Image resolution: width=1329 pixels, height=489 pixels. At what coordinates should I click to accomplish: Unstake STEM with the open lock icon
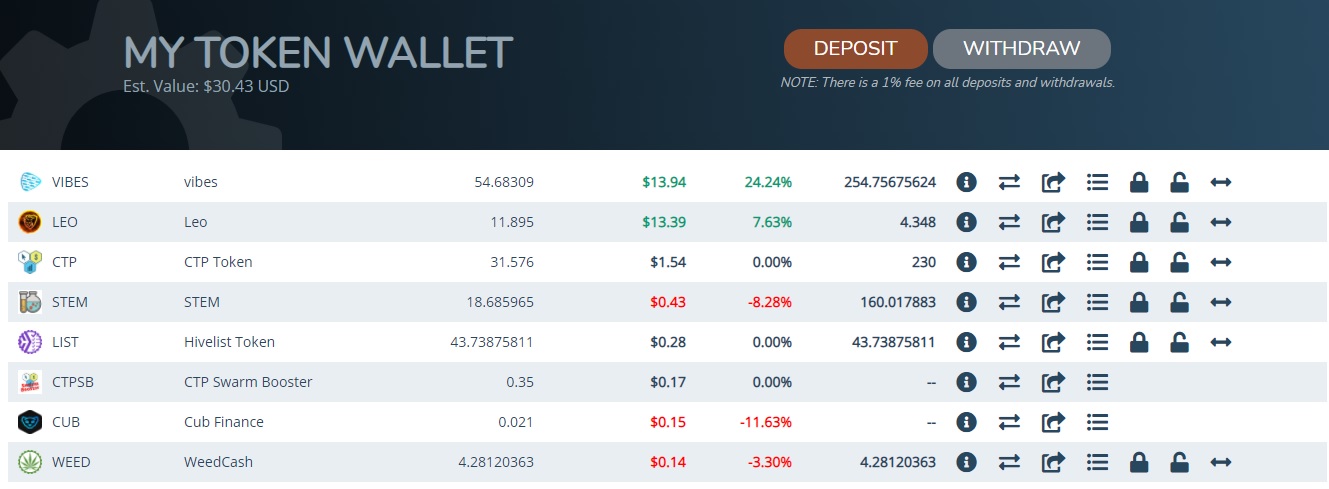(x=1180, y=302)
